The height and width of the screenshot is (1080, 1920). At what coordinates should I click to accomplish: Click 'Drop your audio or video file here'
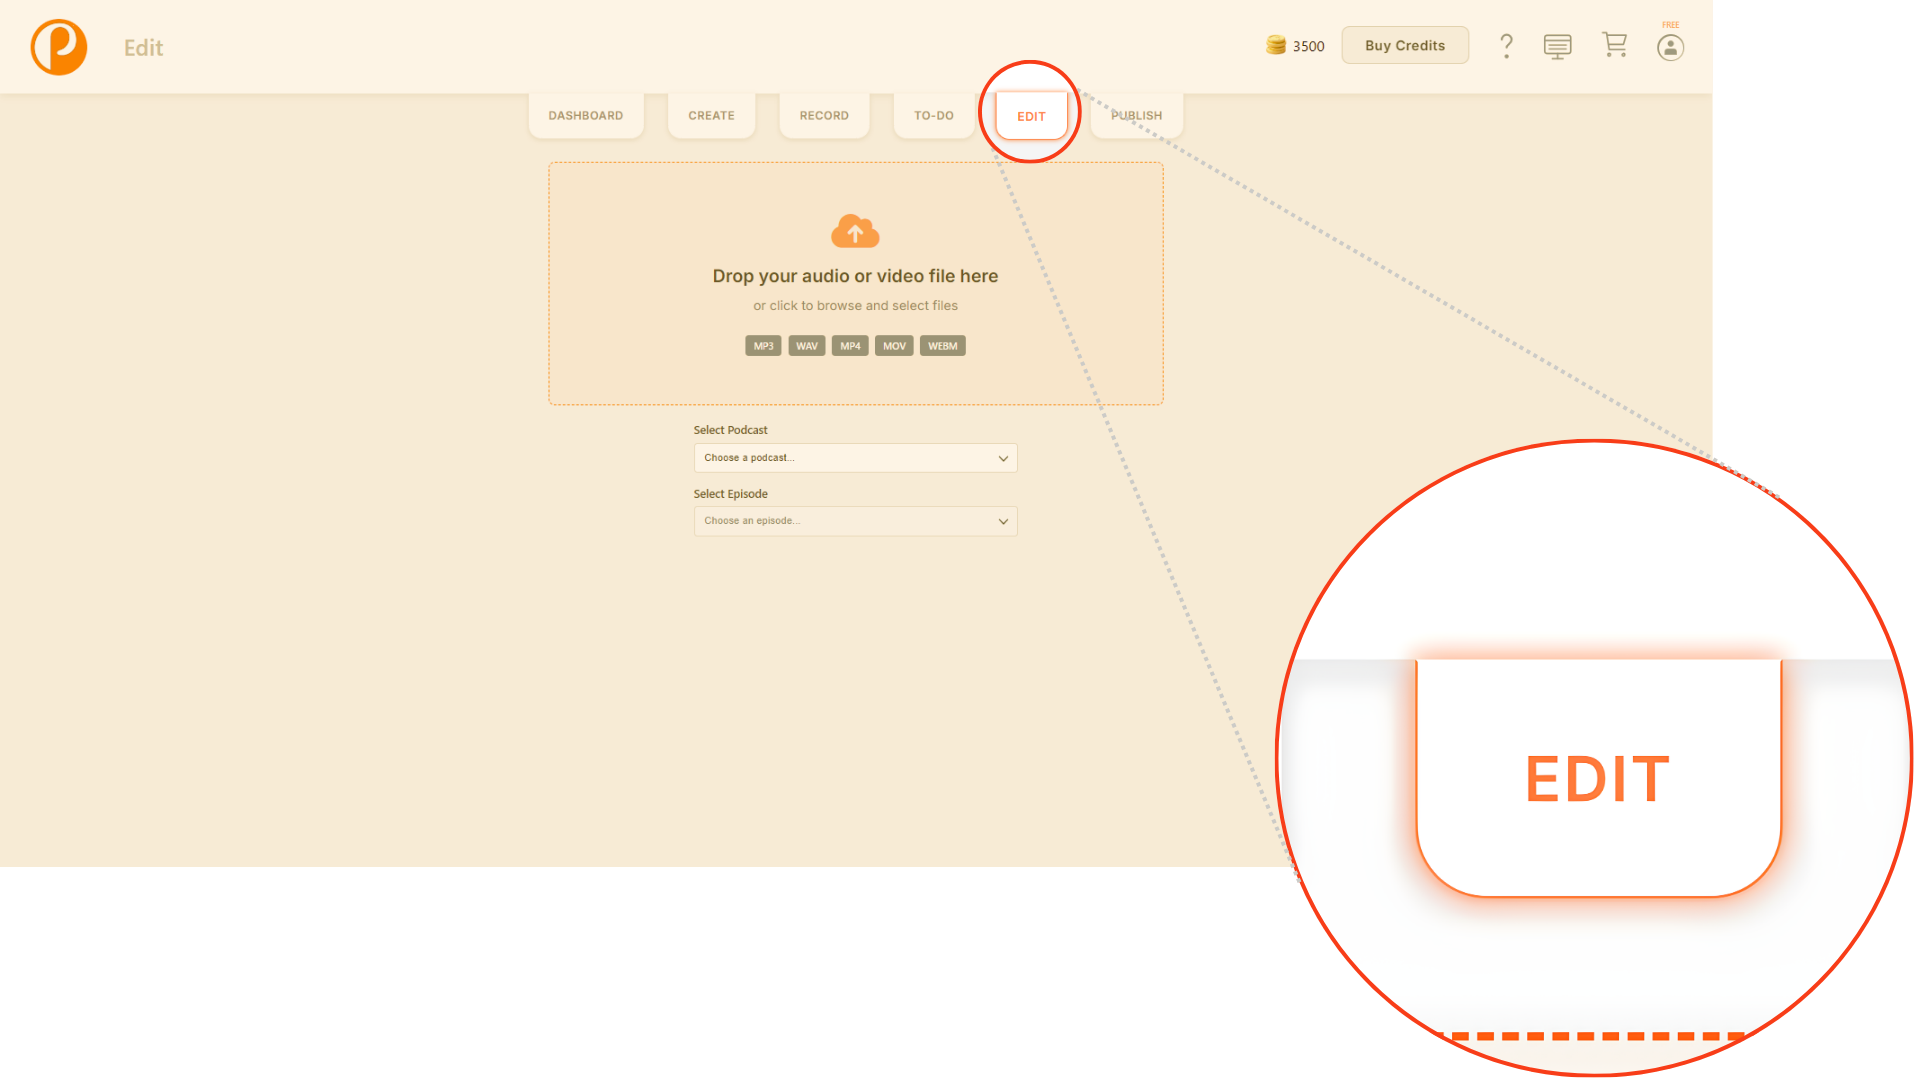(x=855, y=276)
